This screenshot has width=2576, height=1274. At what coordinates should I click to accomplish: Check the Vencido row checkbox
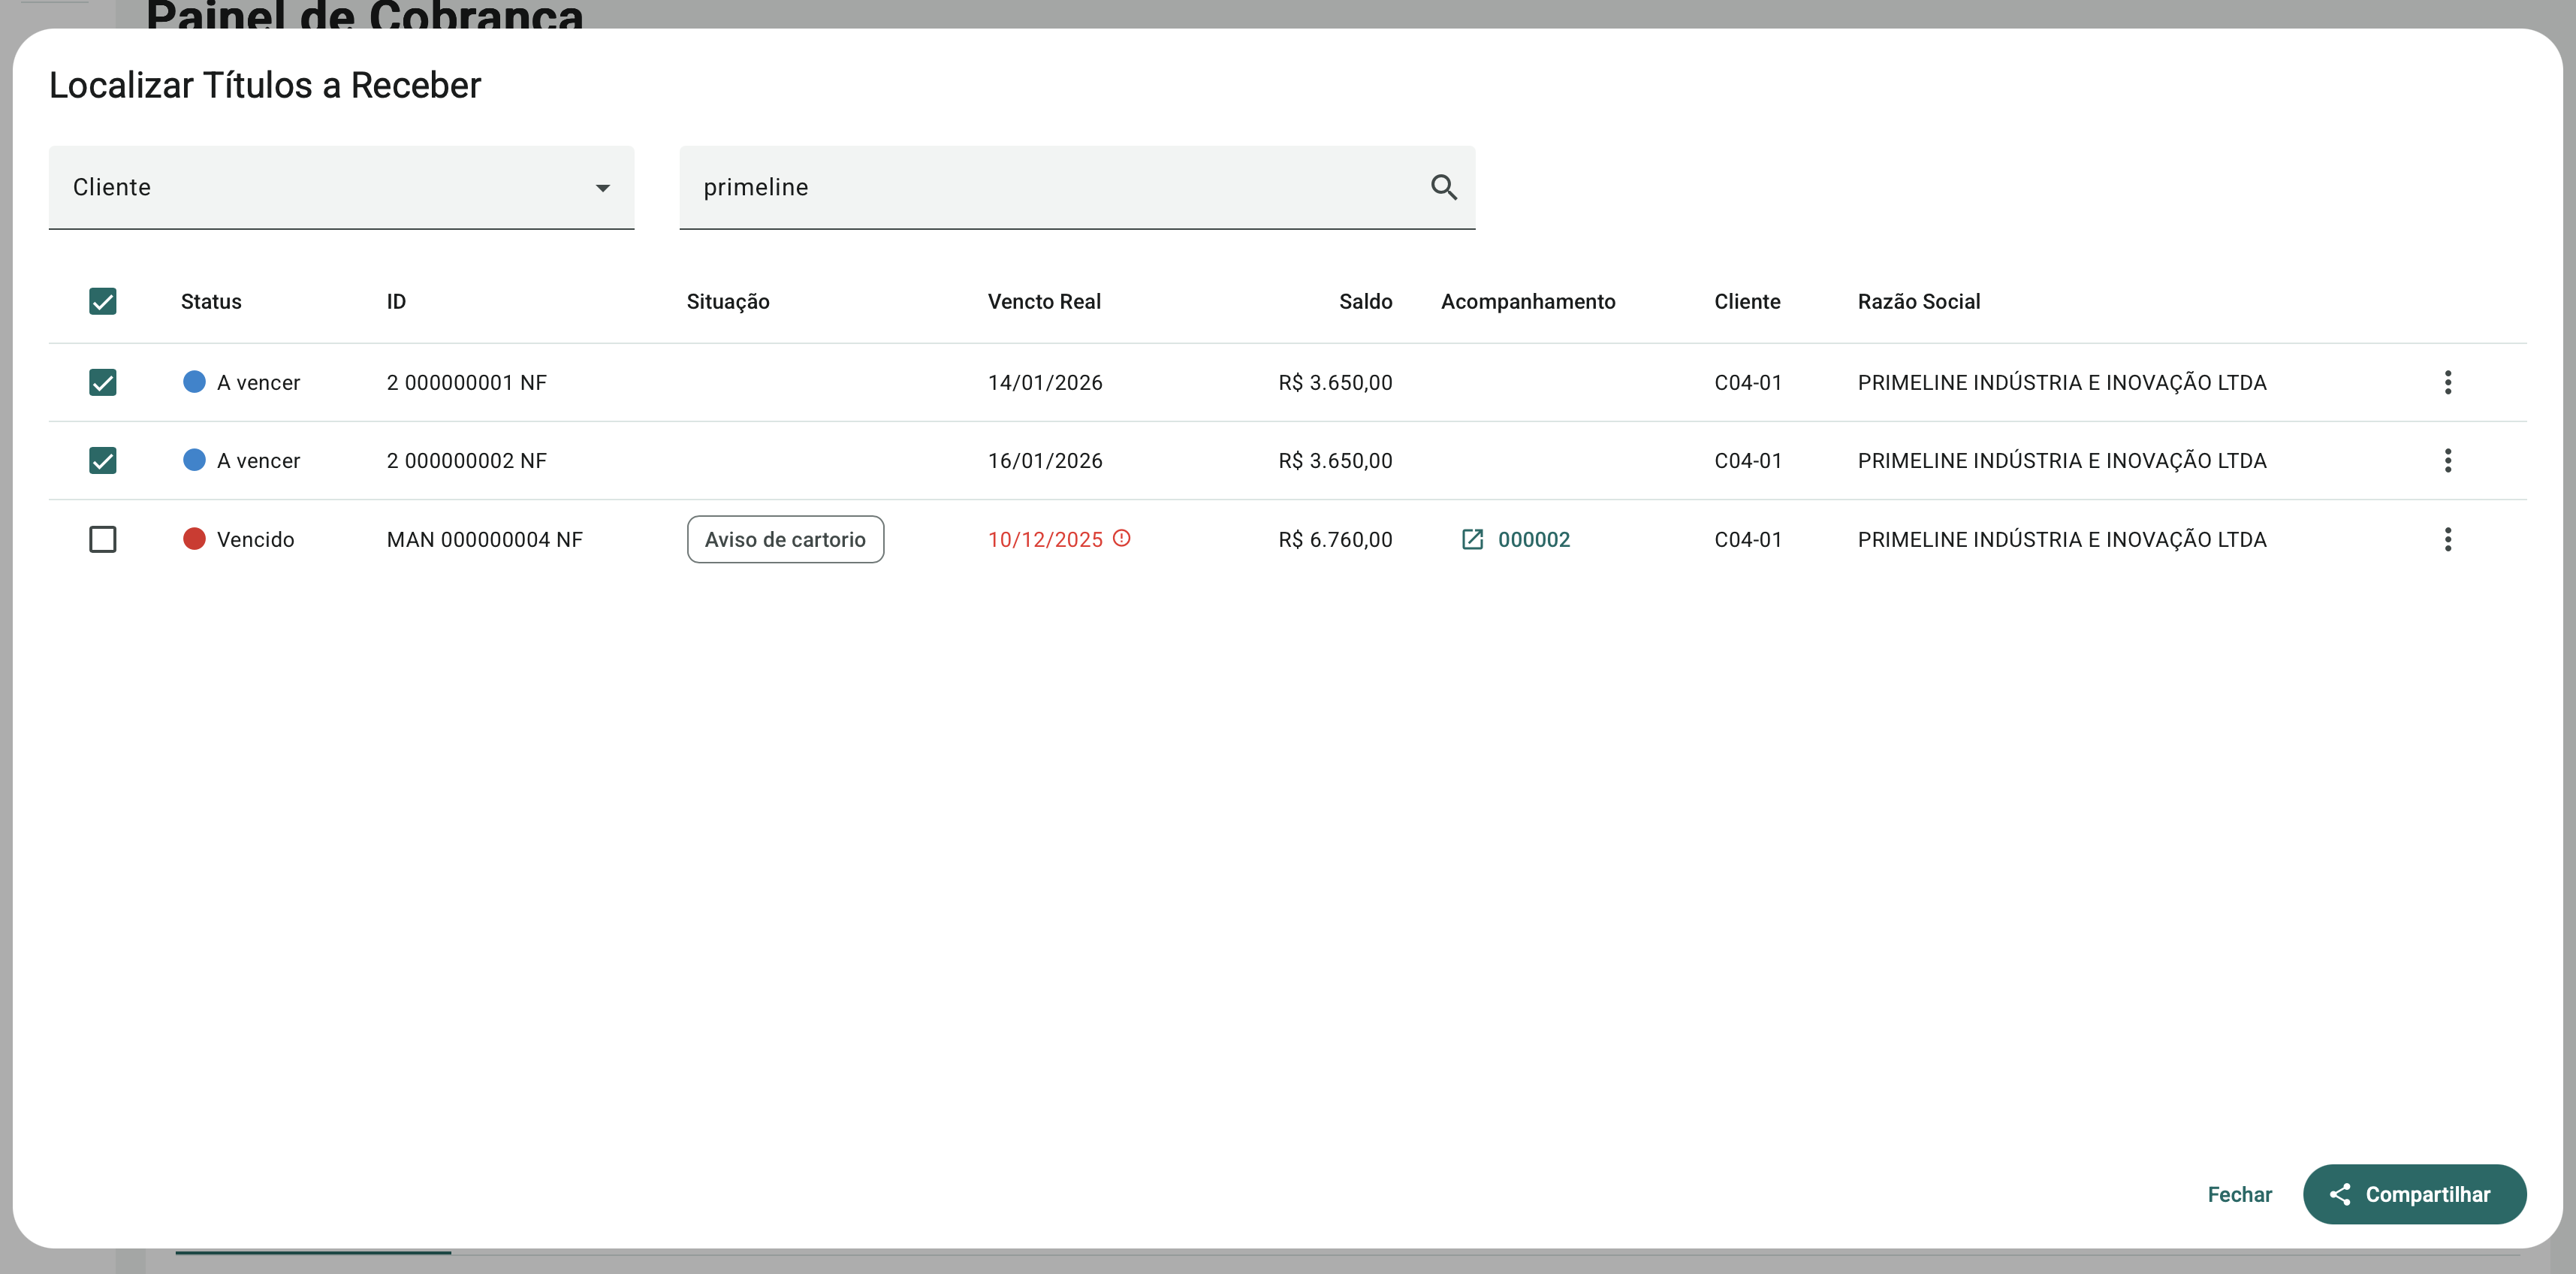[x=103, y=539]
